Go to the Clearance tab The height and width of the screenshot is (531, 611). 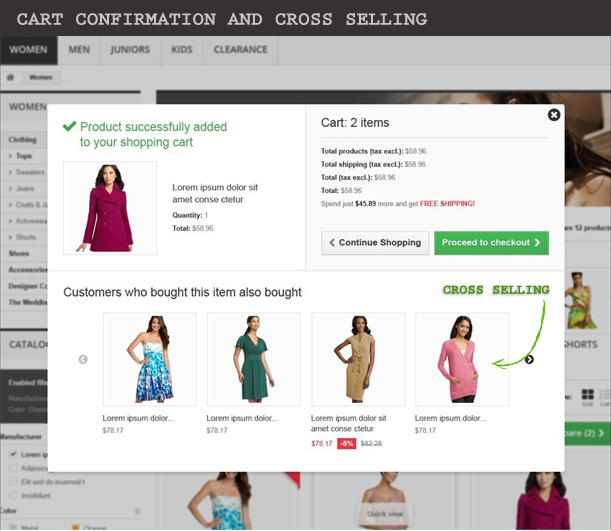tap(241, 49)
